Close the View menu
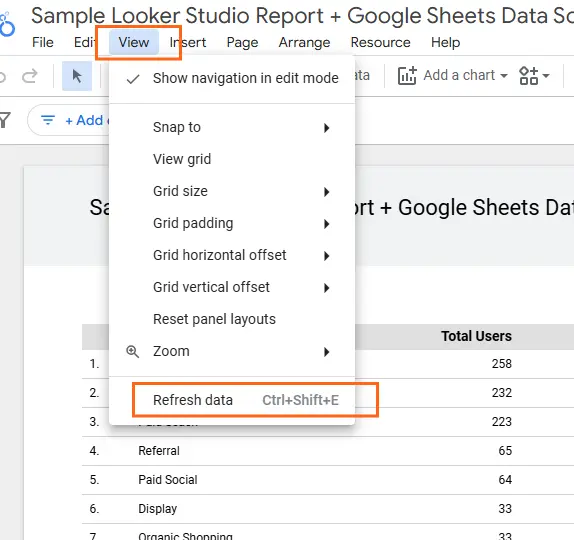574x540 pixels. coord(134,42)
